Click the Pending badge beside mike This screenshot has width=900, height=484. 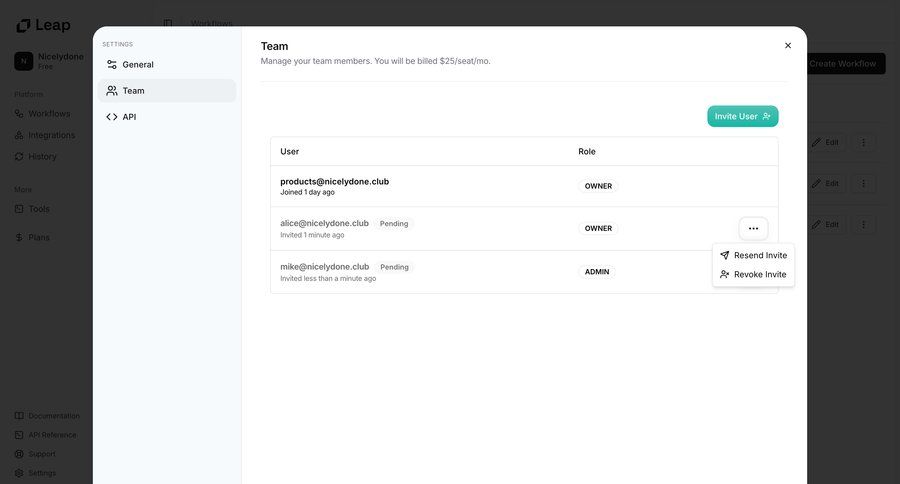(394, 268)
